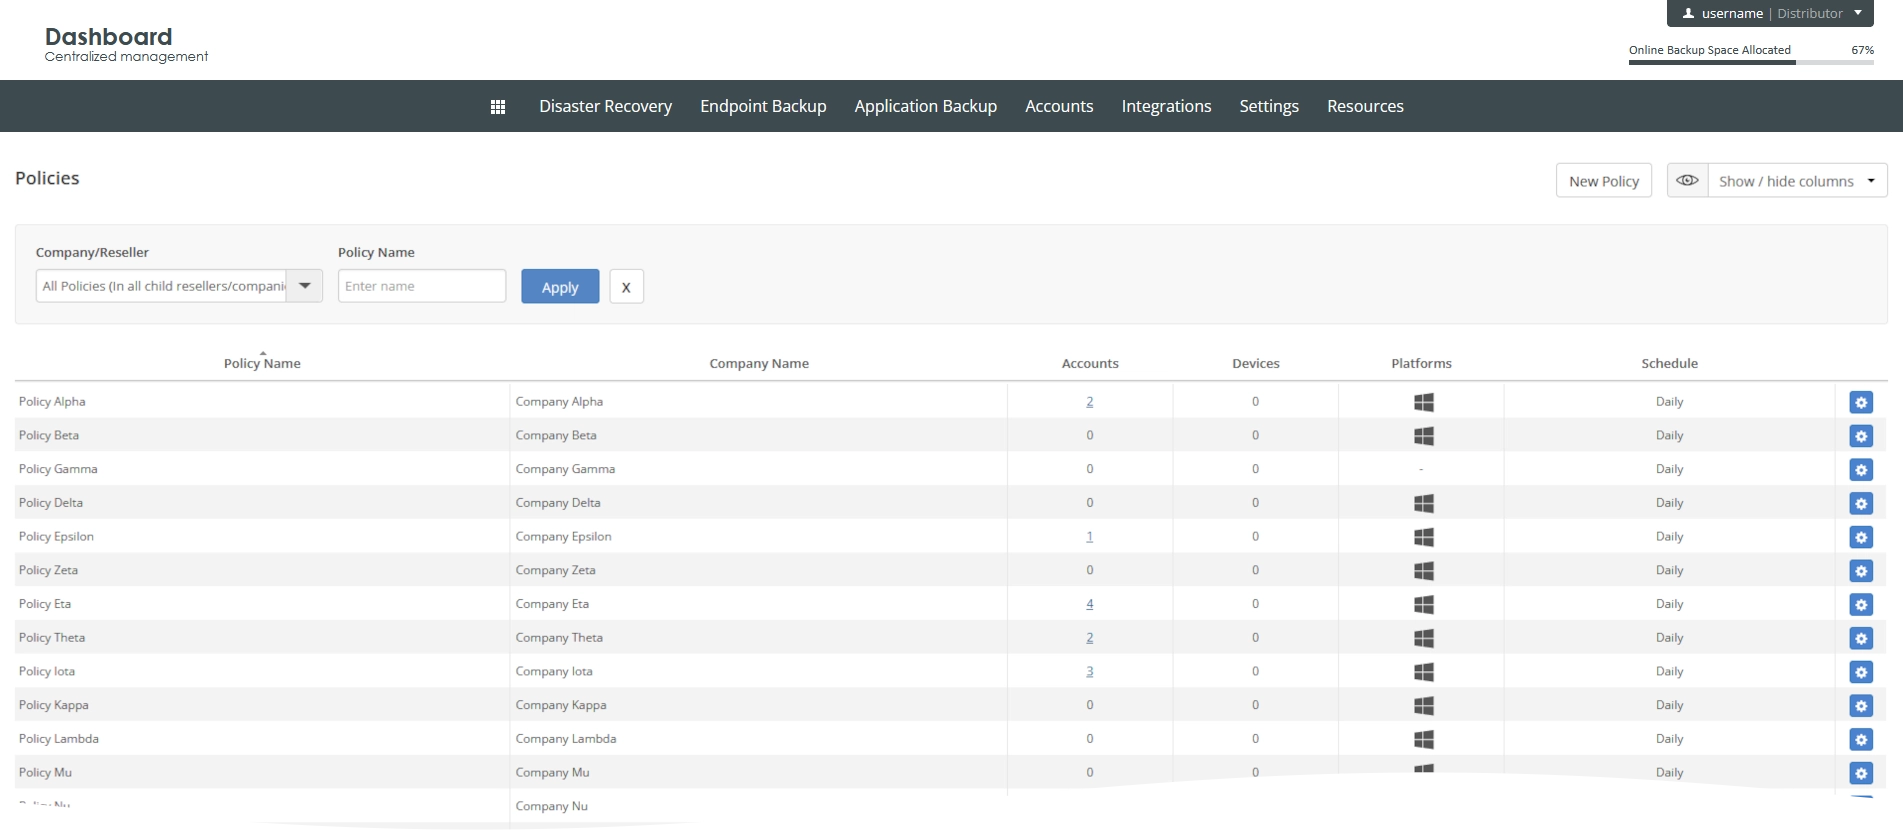
Task: Click Windows platform icon for Policy Epsilon
Action: (x=1424, y=537)
